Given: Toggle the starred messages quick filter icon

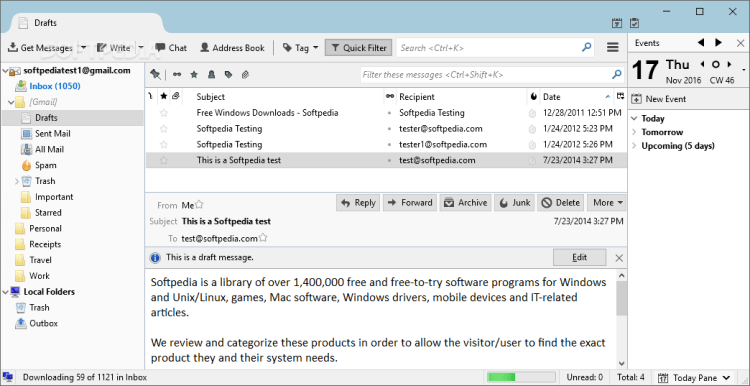Looking at the screenshot, I should 194,75.
